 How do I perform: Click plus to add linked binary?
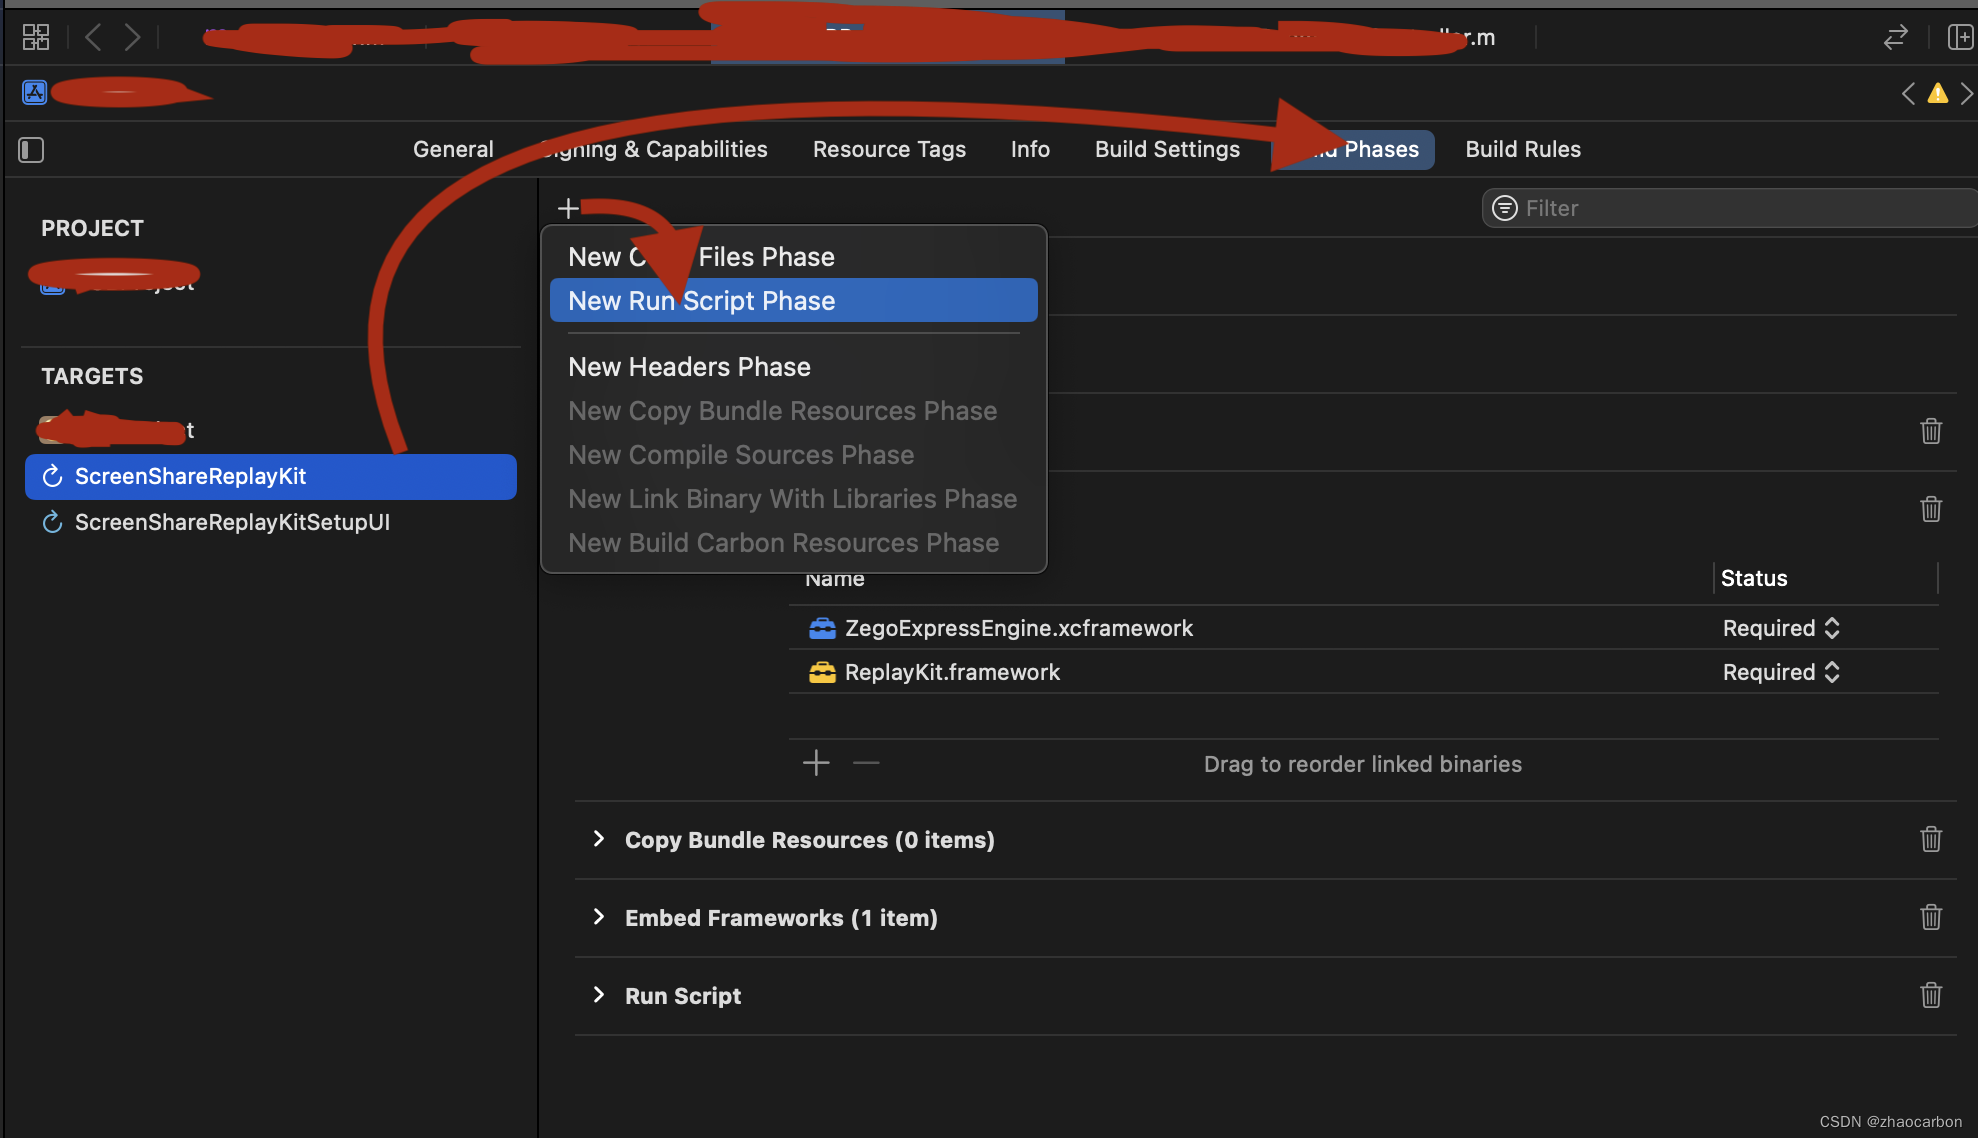[816, 763]
